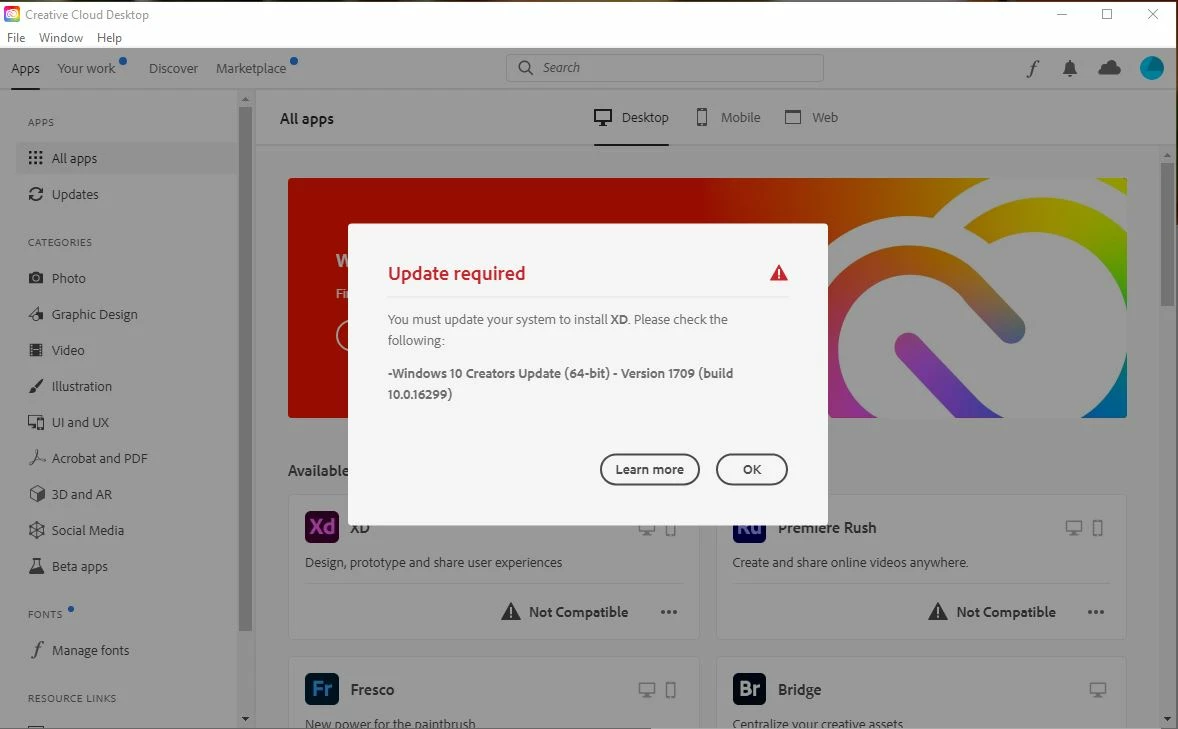Minimize the Creative Cloud Desktop window
1178x729 pixels.
click(1062, 14)
